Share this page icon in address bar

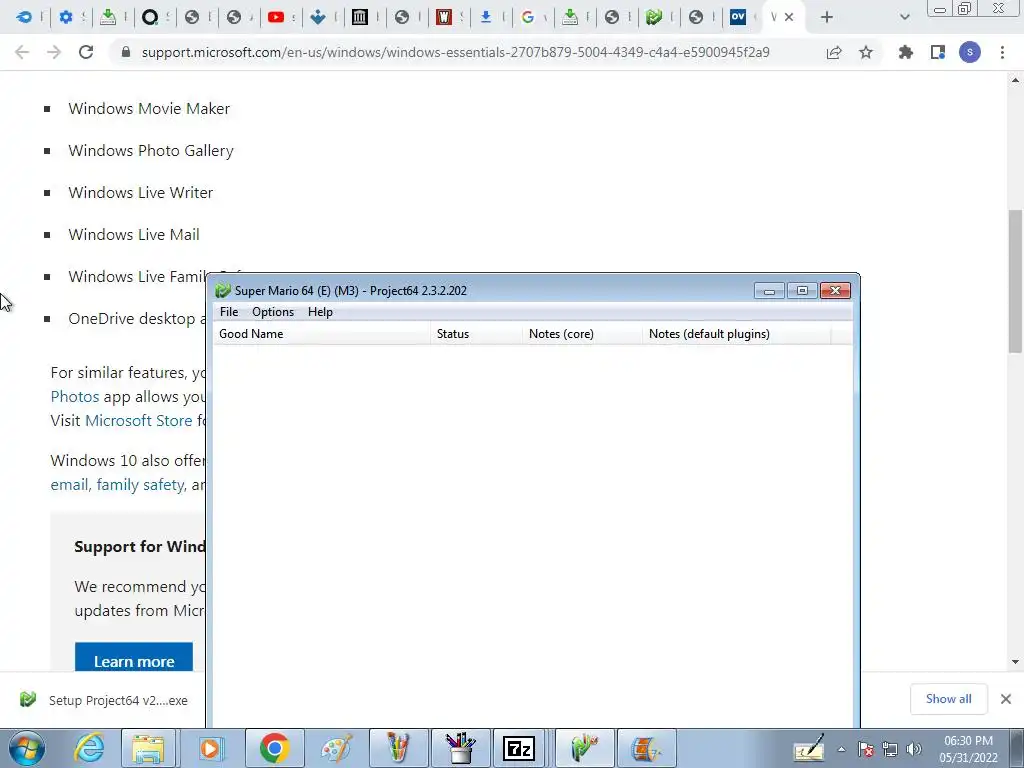pyautogui.click(x=834, y=52)
